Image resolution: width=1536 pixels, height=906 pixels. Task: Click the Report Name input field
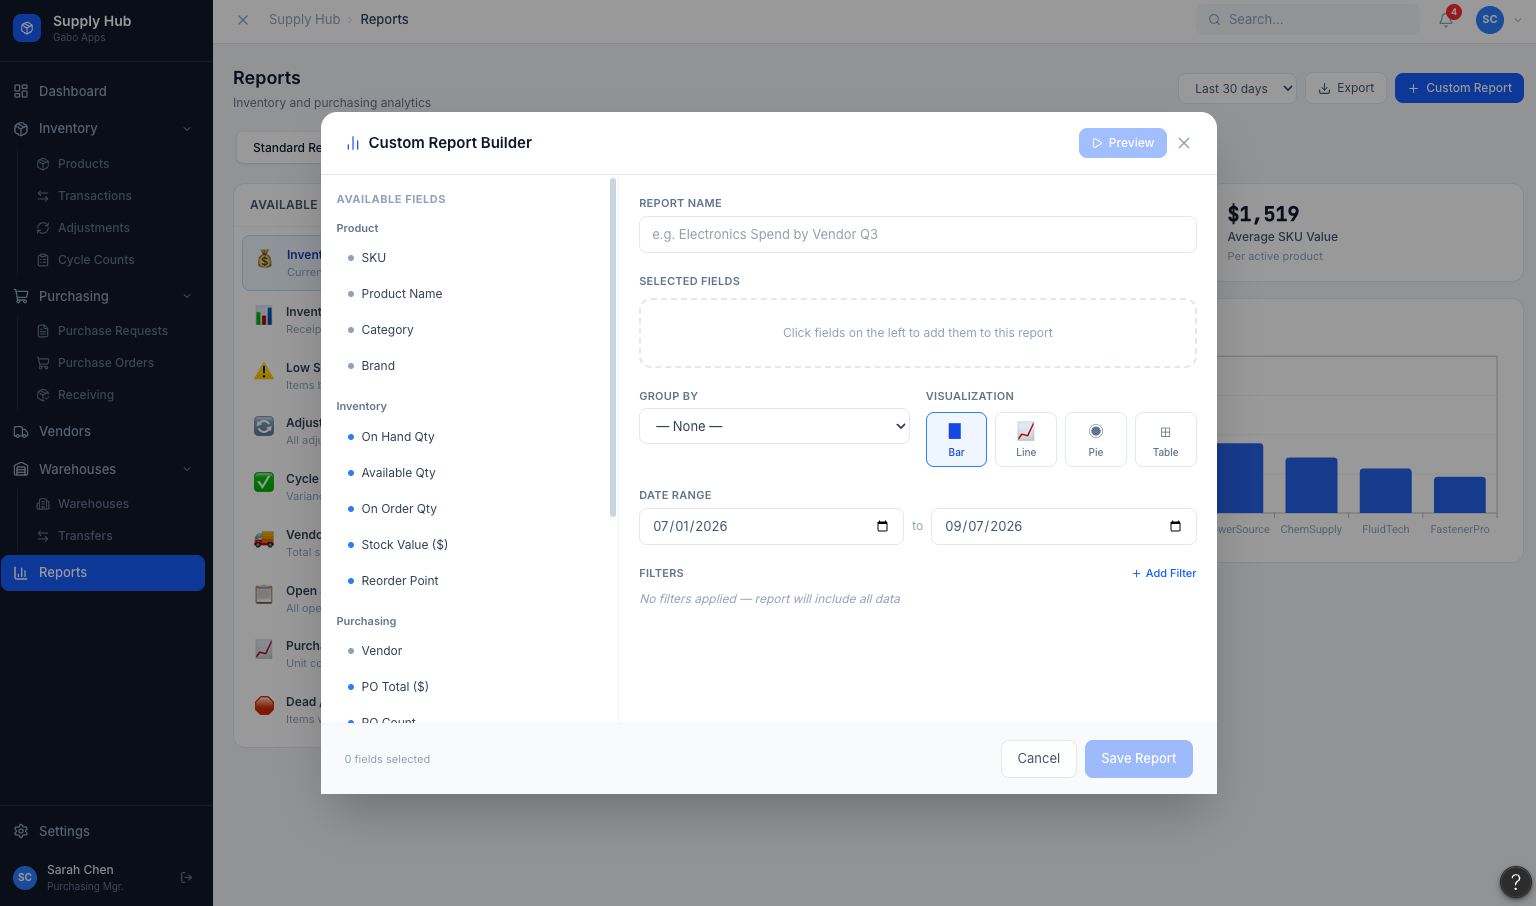917,235
